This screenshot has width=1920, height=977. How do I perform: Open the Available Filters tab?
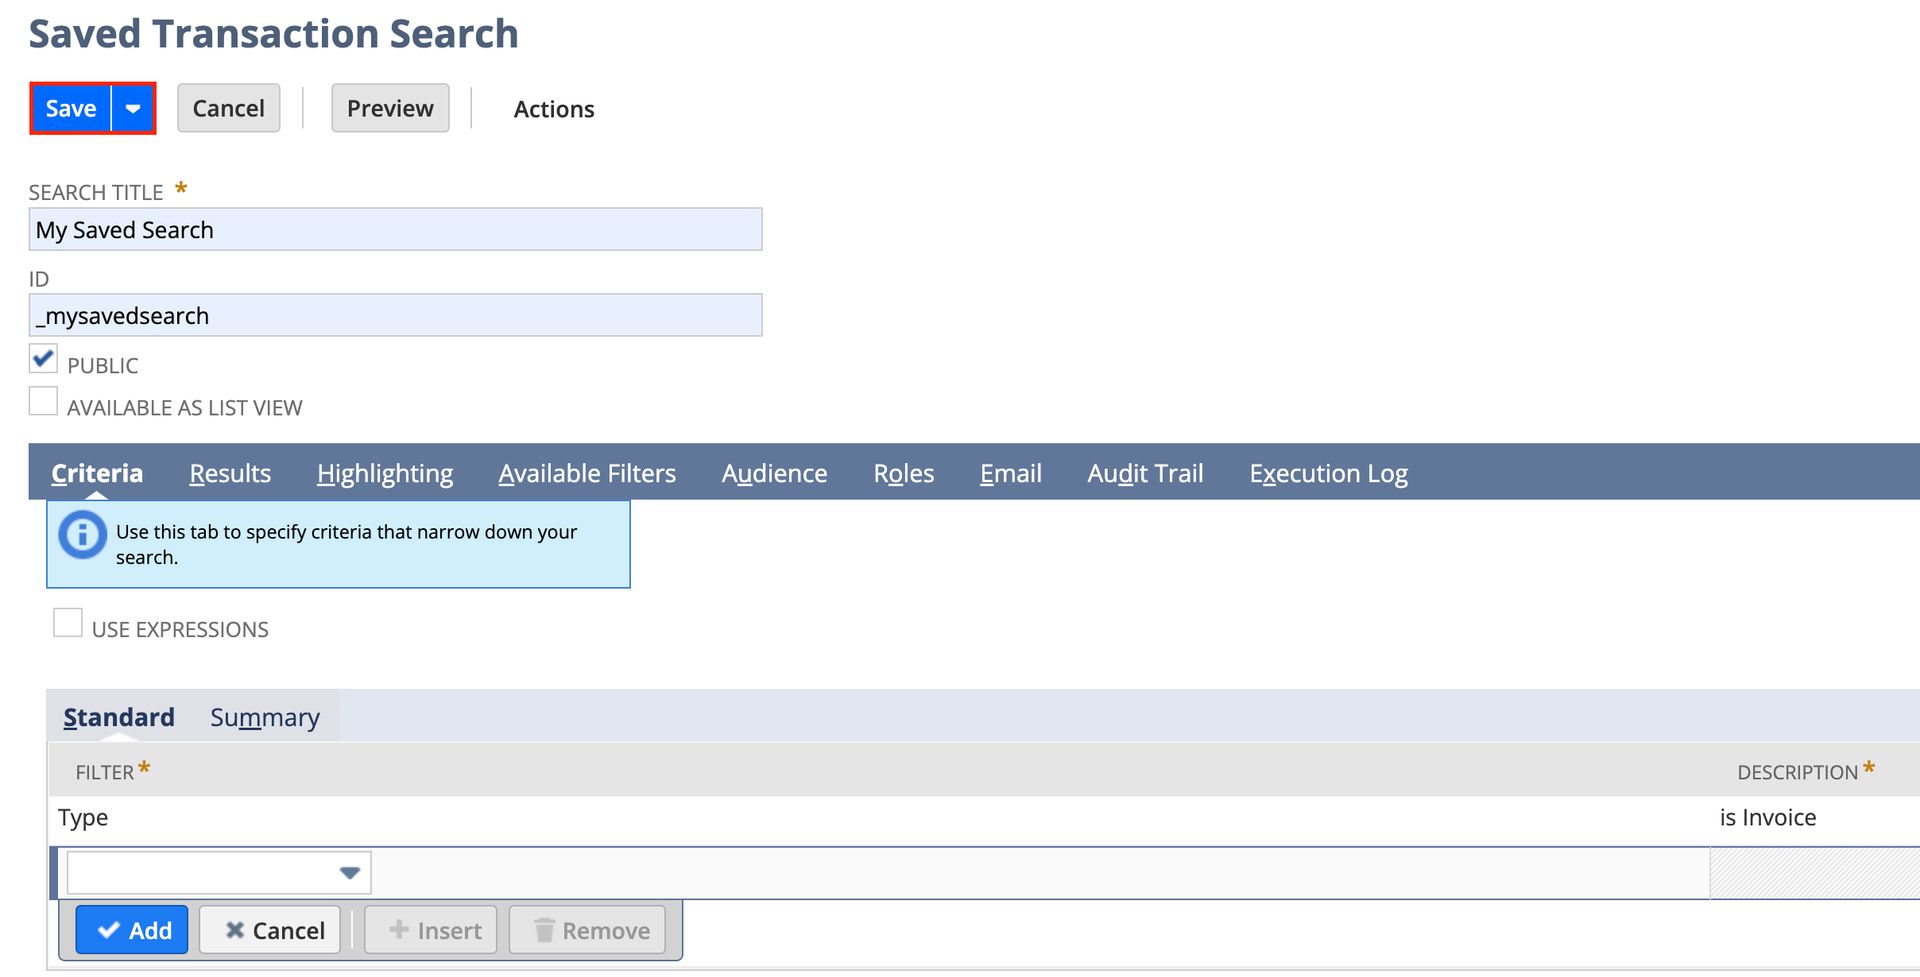point(587,473)
